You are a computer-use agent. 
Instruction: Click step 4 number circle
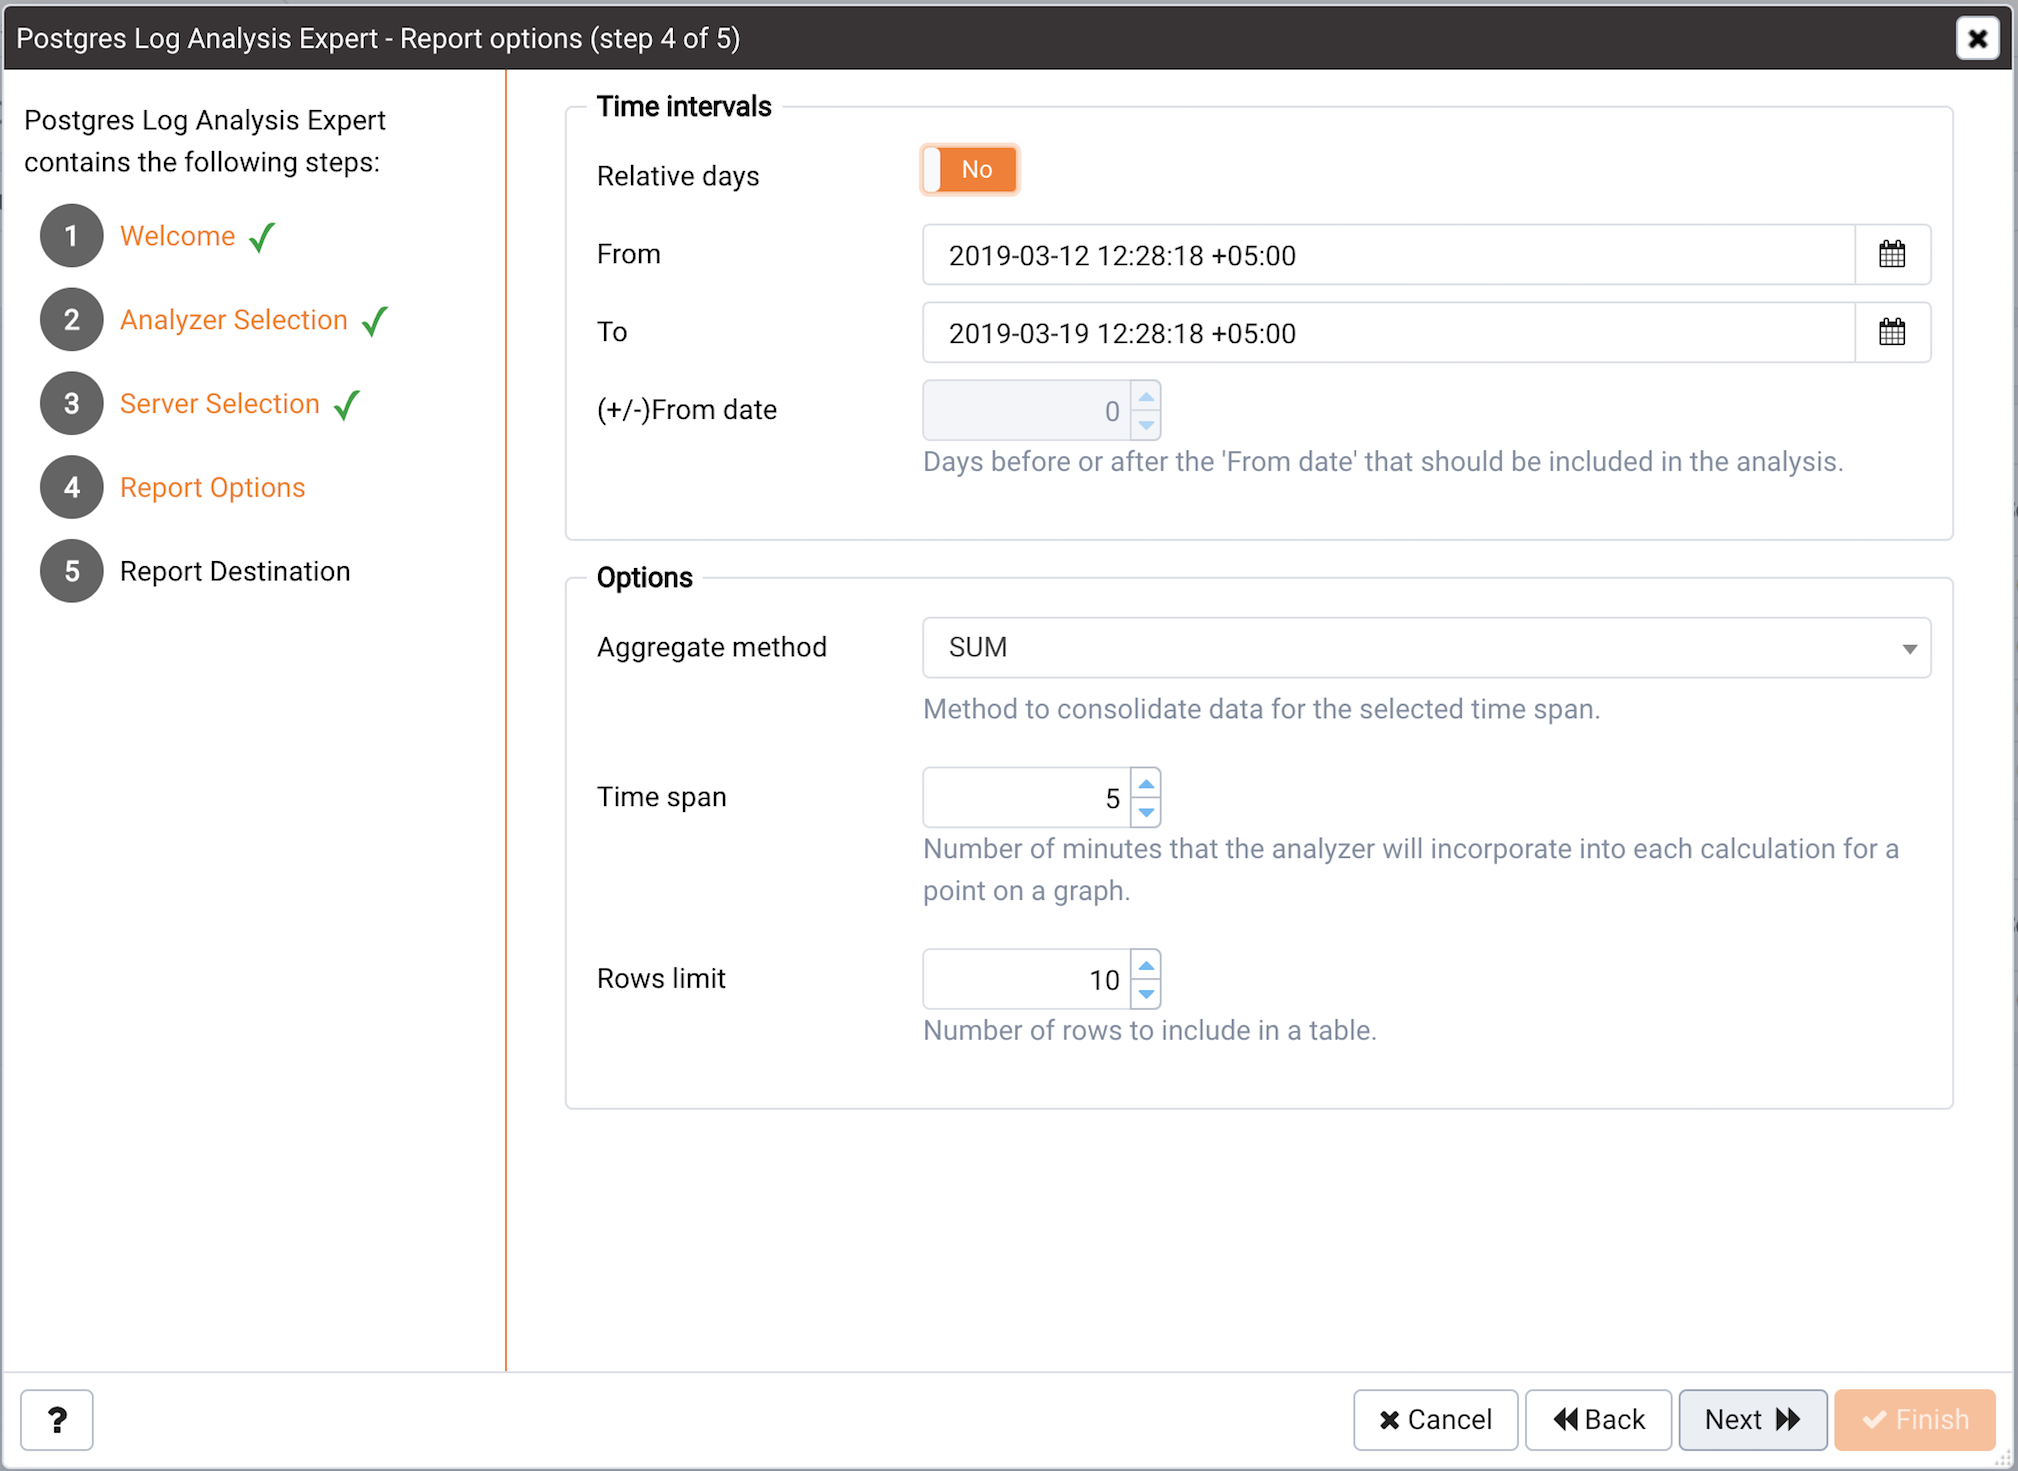click(71, 488)
